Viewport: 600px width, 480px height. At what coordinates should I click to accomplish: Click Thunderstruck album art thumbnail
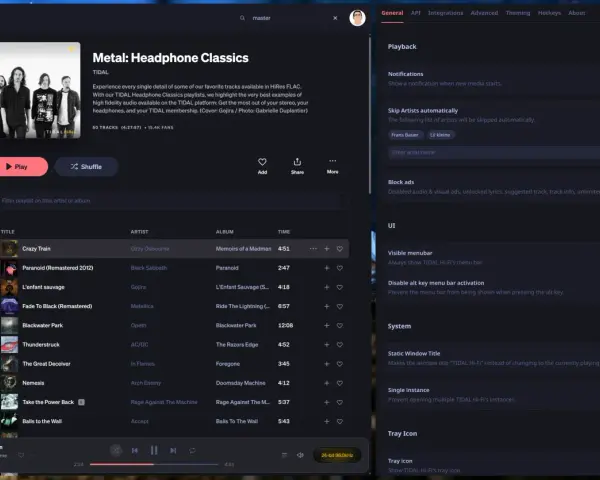click(9, 344)
